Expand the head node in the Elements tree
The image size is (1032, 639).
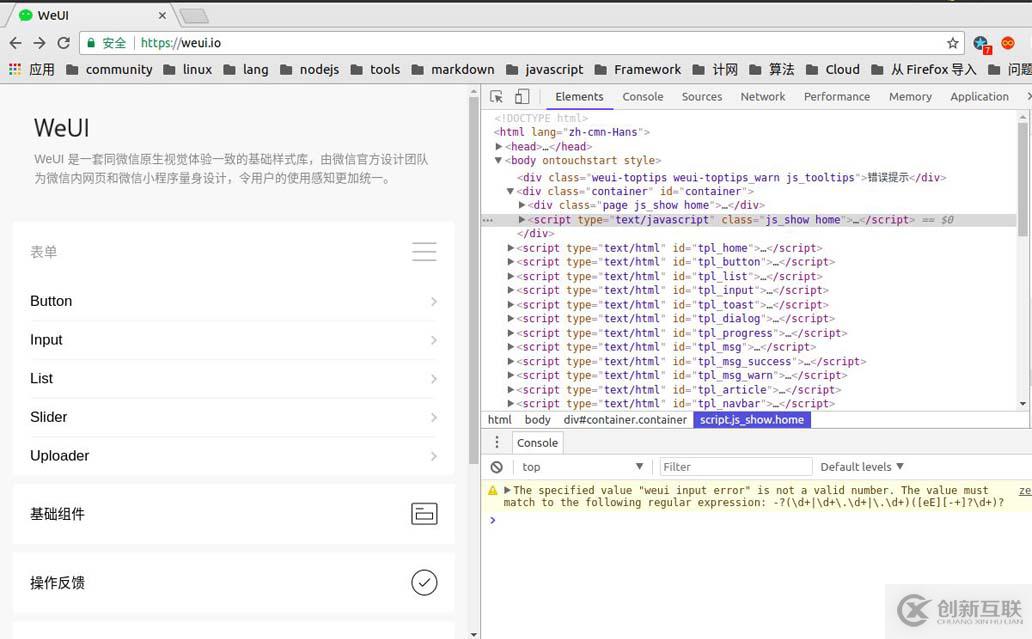click(498, 145)
